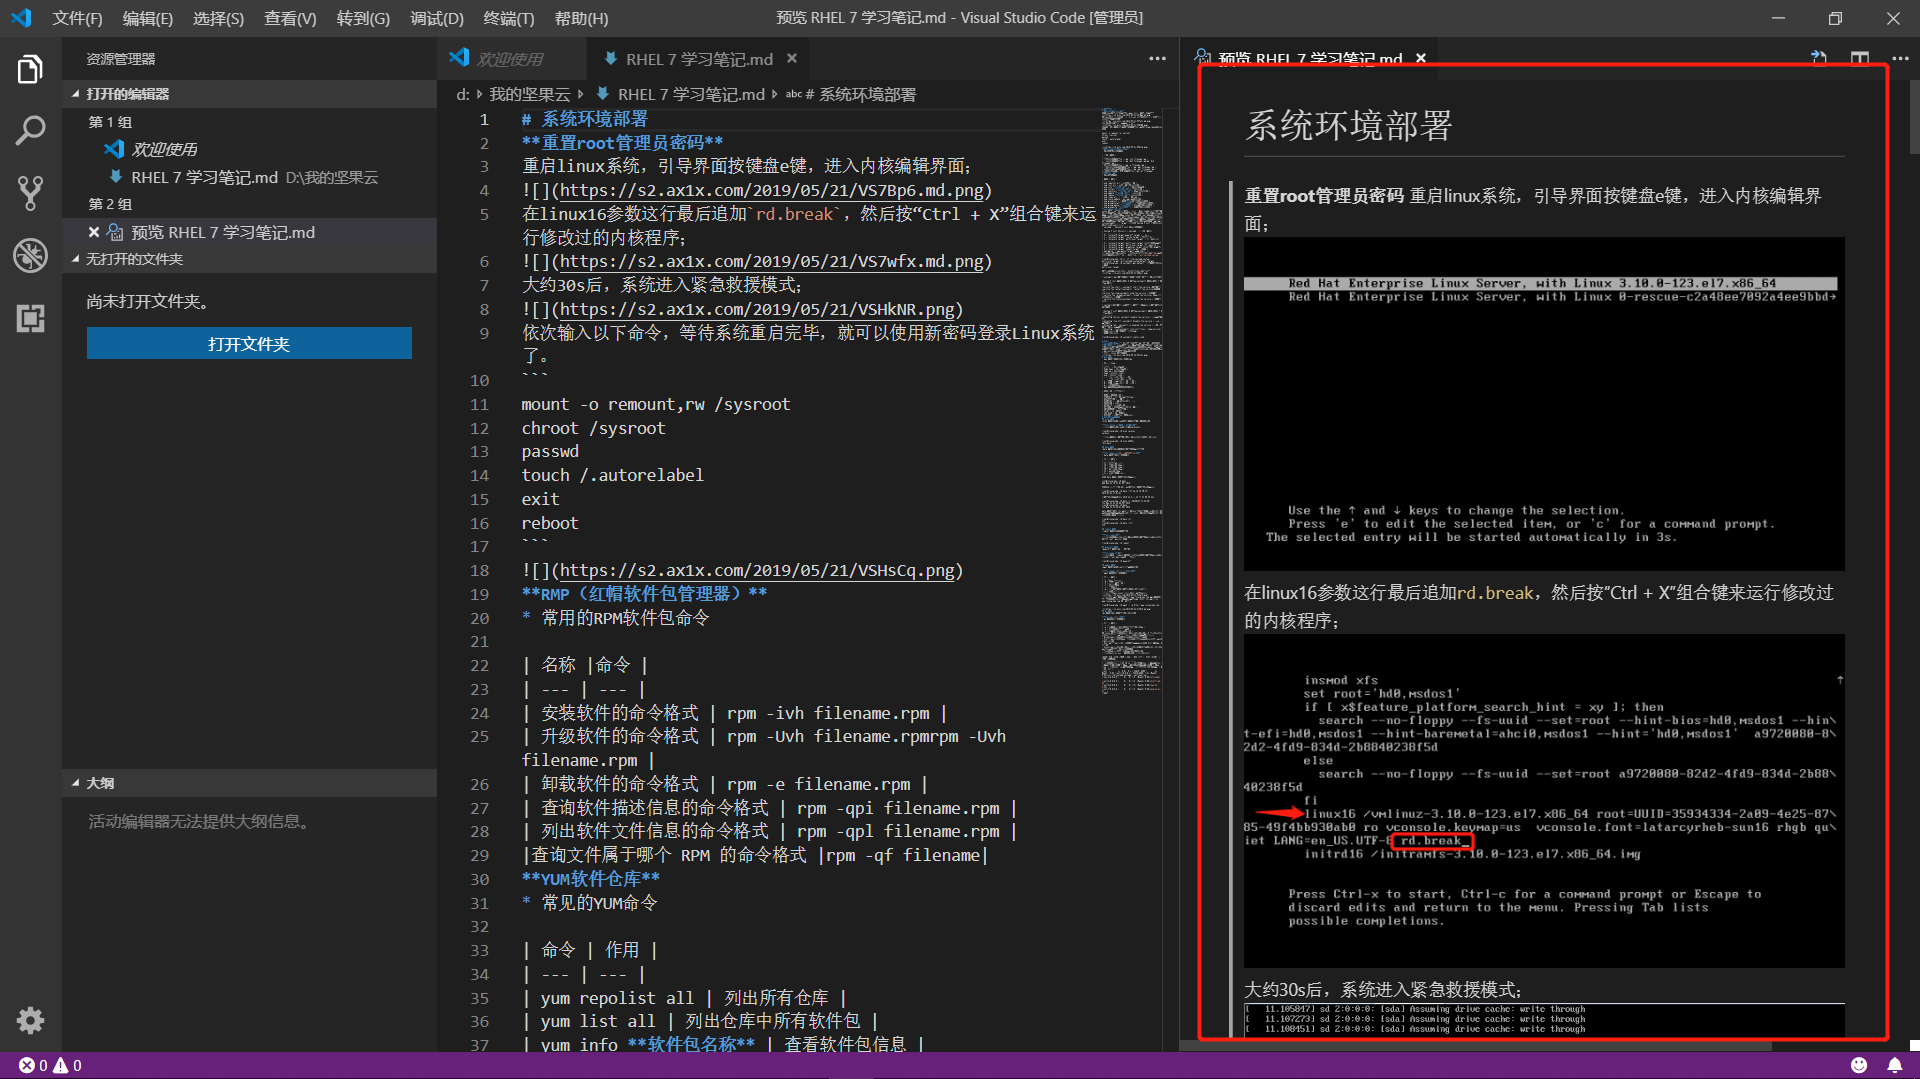Image resolution: width=1920 pixels, height=1079 pixels.
Task: Open the left editor group's more actions menu
Action: [x=1157, y=59]
